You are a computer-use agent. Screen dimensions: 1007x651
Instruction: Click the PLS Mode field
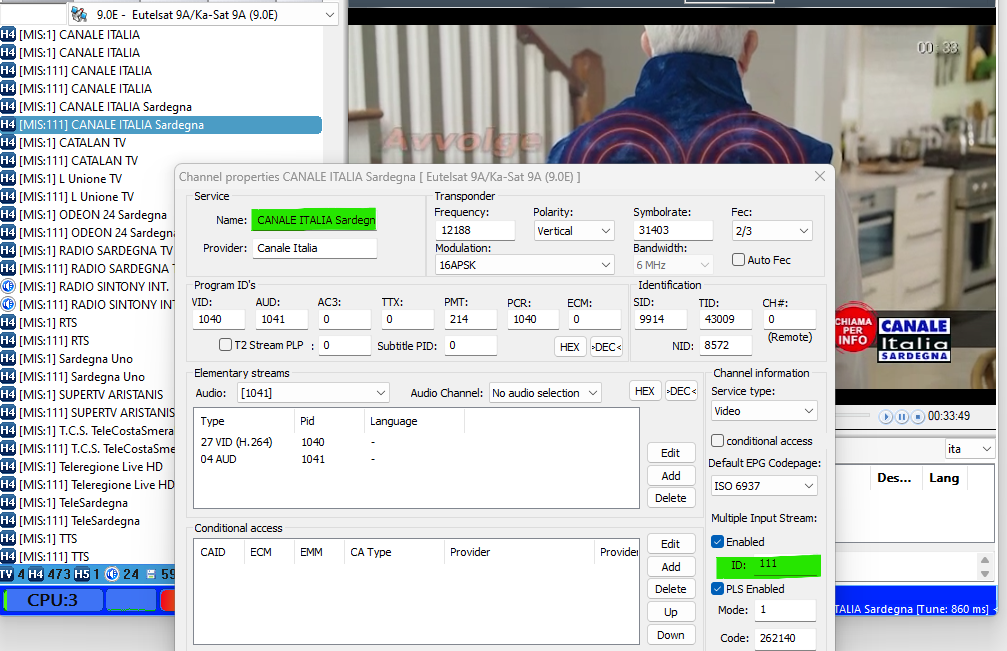point(785,611)
